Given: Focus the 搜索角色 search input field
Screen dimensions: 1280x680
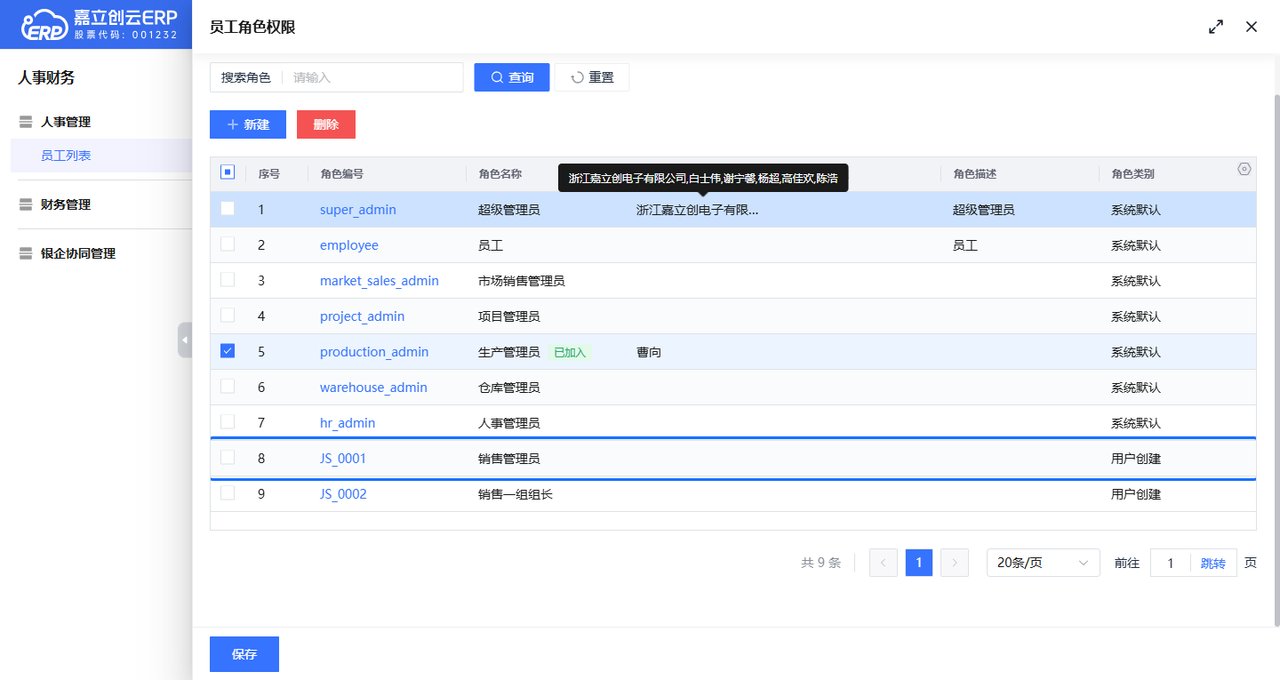Looking at the screenshot, I should 372,77.
